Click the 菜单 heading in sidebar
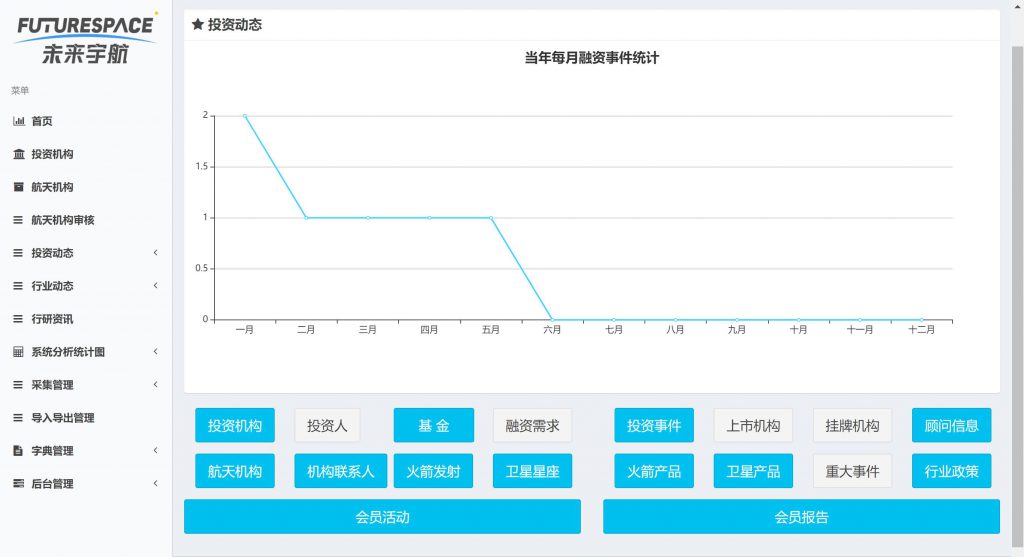Screen dimensions: 1024x557 (20, 90)
